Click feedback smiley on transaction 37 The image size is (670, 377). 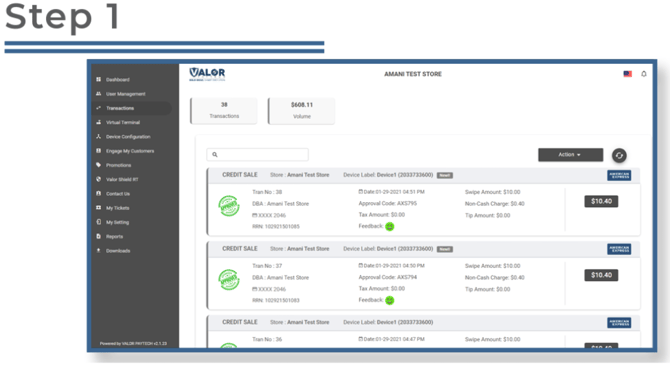coord(390,300)
